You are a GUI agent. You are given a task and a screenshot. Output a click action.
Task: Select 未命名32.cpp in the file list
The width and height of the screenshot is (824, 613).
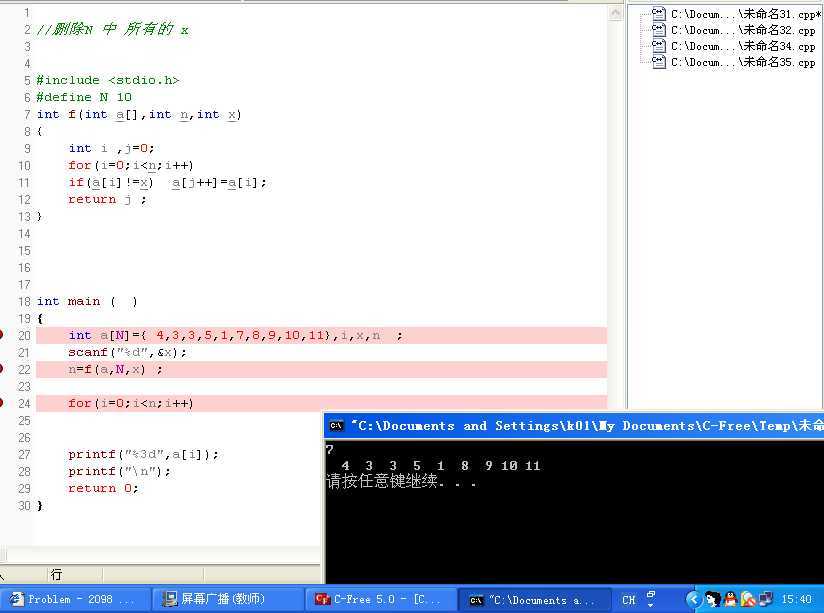click(742, 30)
